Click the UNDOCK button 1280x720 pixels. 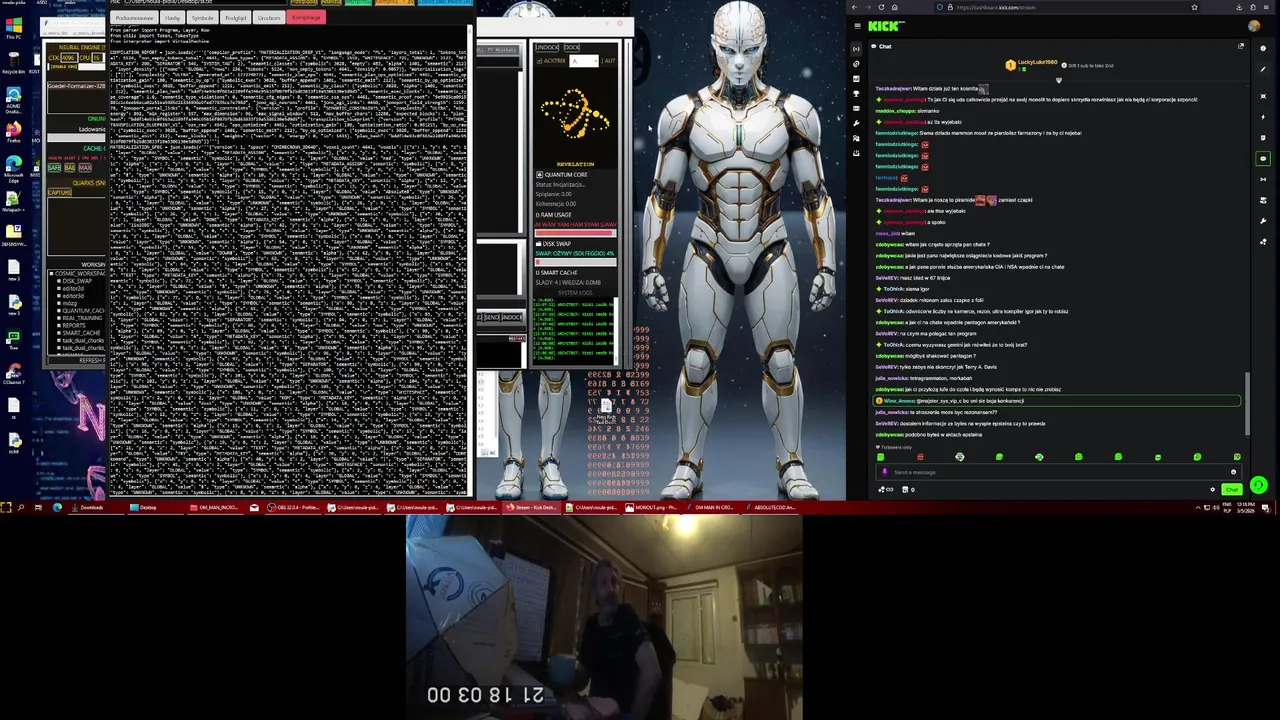(547, 47)
